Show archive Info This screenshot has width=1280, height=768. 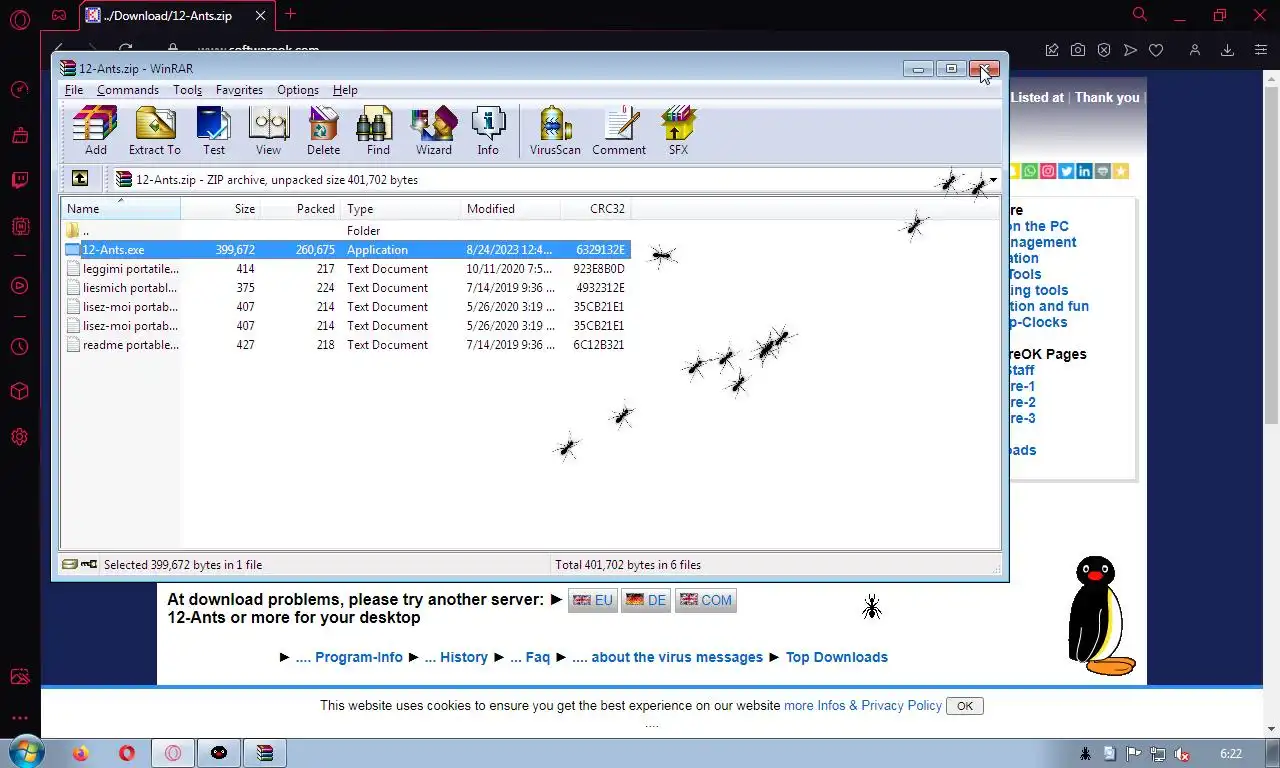488,131
